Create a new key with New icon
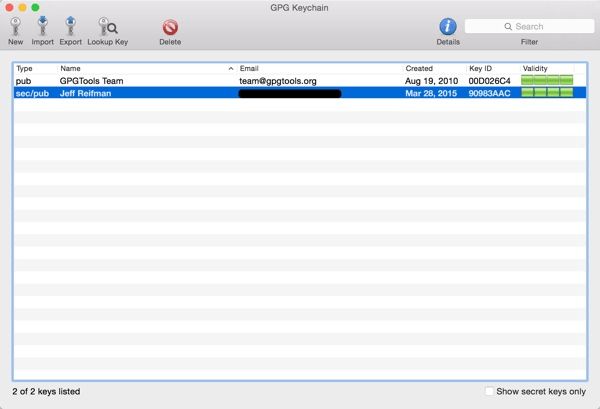Image resolution: width=600 pixels, height=409 pixels. click(x=15, y=27)
